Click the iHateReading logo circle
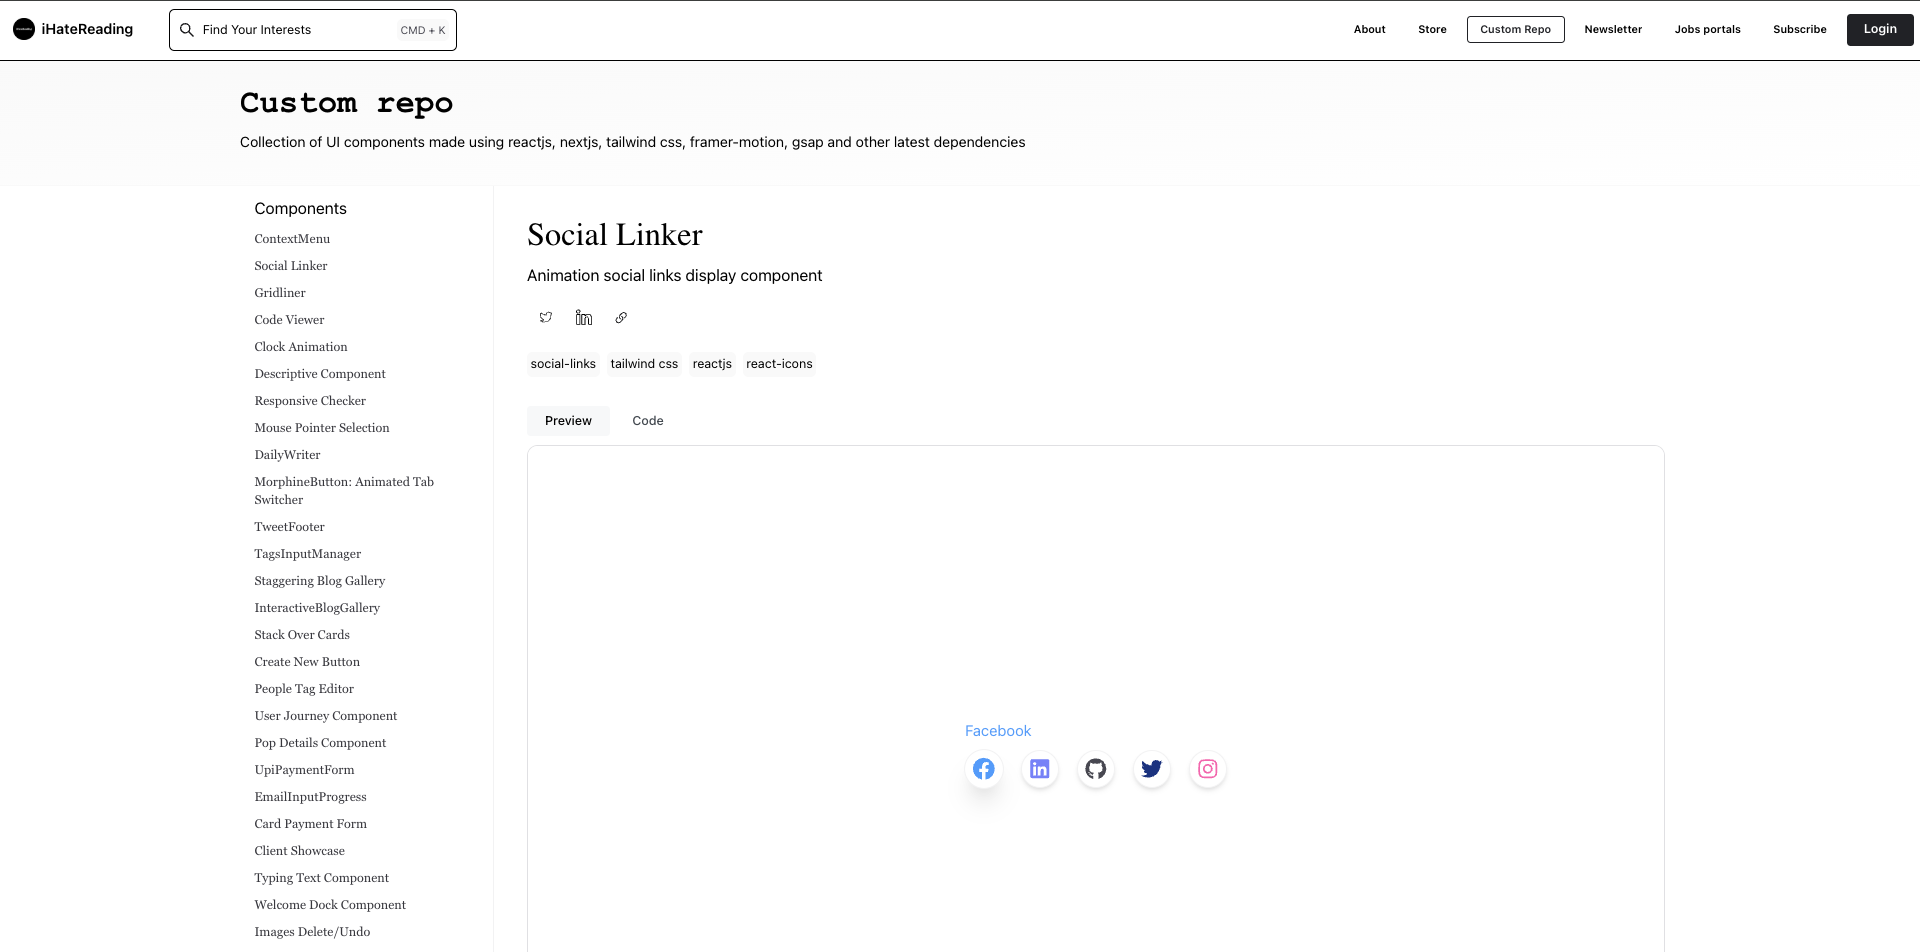Screen dimensions: 1920x952 24,30
